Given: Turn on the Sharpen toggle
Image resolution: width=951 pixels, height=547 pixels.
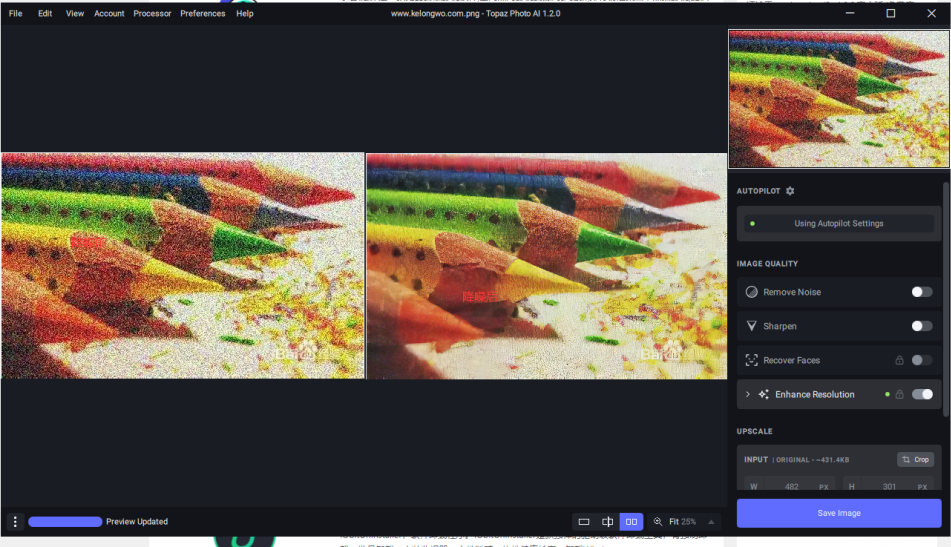Looking at the screenshot, I should pos(922,326).
